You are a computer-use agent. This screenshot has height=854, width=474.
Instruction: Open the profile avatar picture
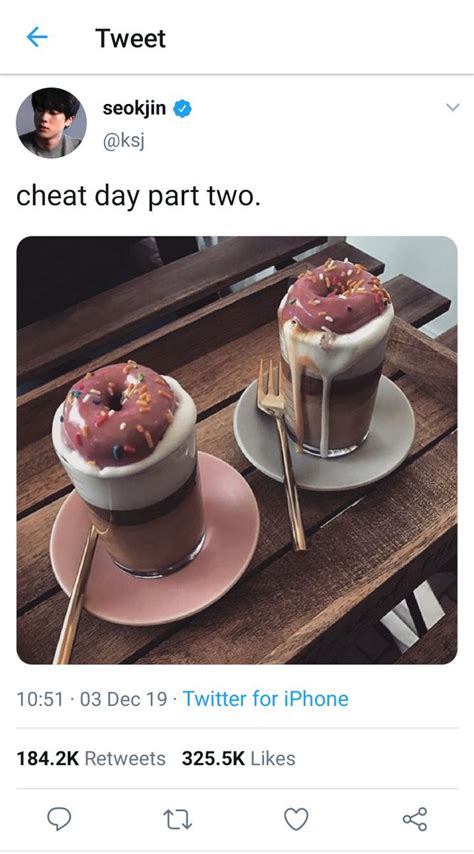pyautogui.click(x=51, y=123)
